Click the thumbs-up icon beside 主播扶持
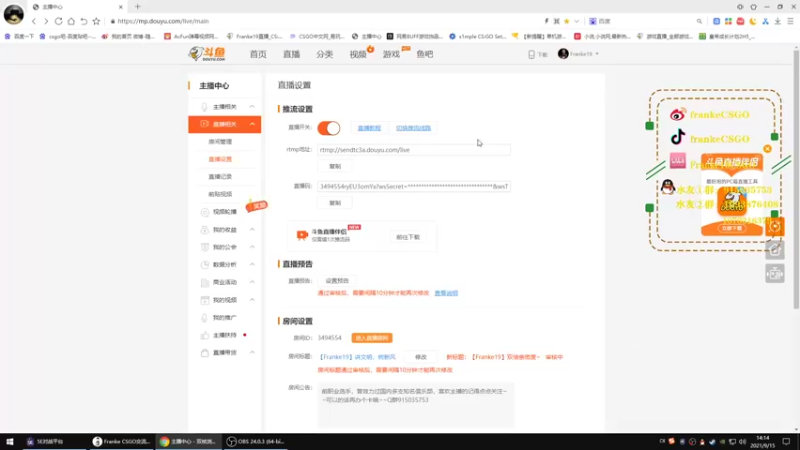This screenshot has height=450, width=800. pos(205,335)
